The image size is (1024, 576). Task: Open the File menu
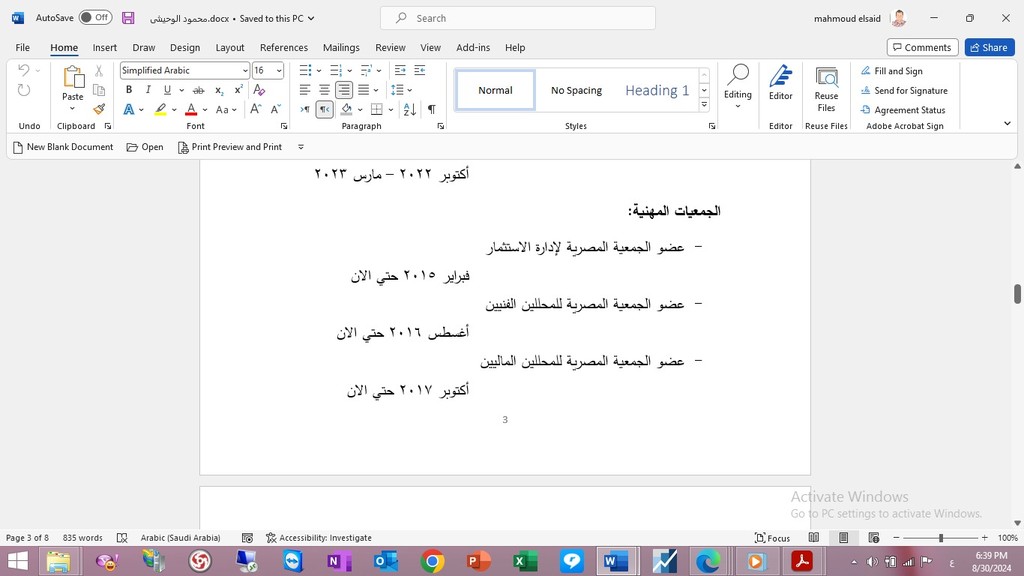[23, 48]
